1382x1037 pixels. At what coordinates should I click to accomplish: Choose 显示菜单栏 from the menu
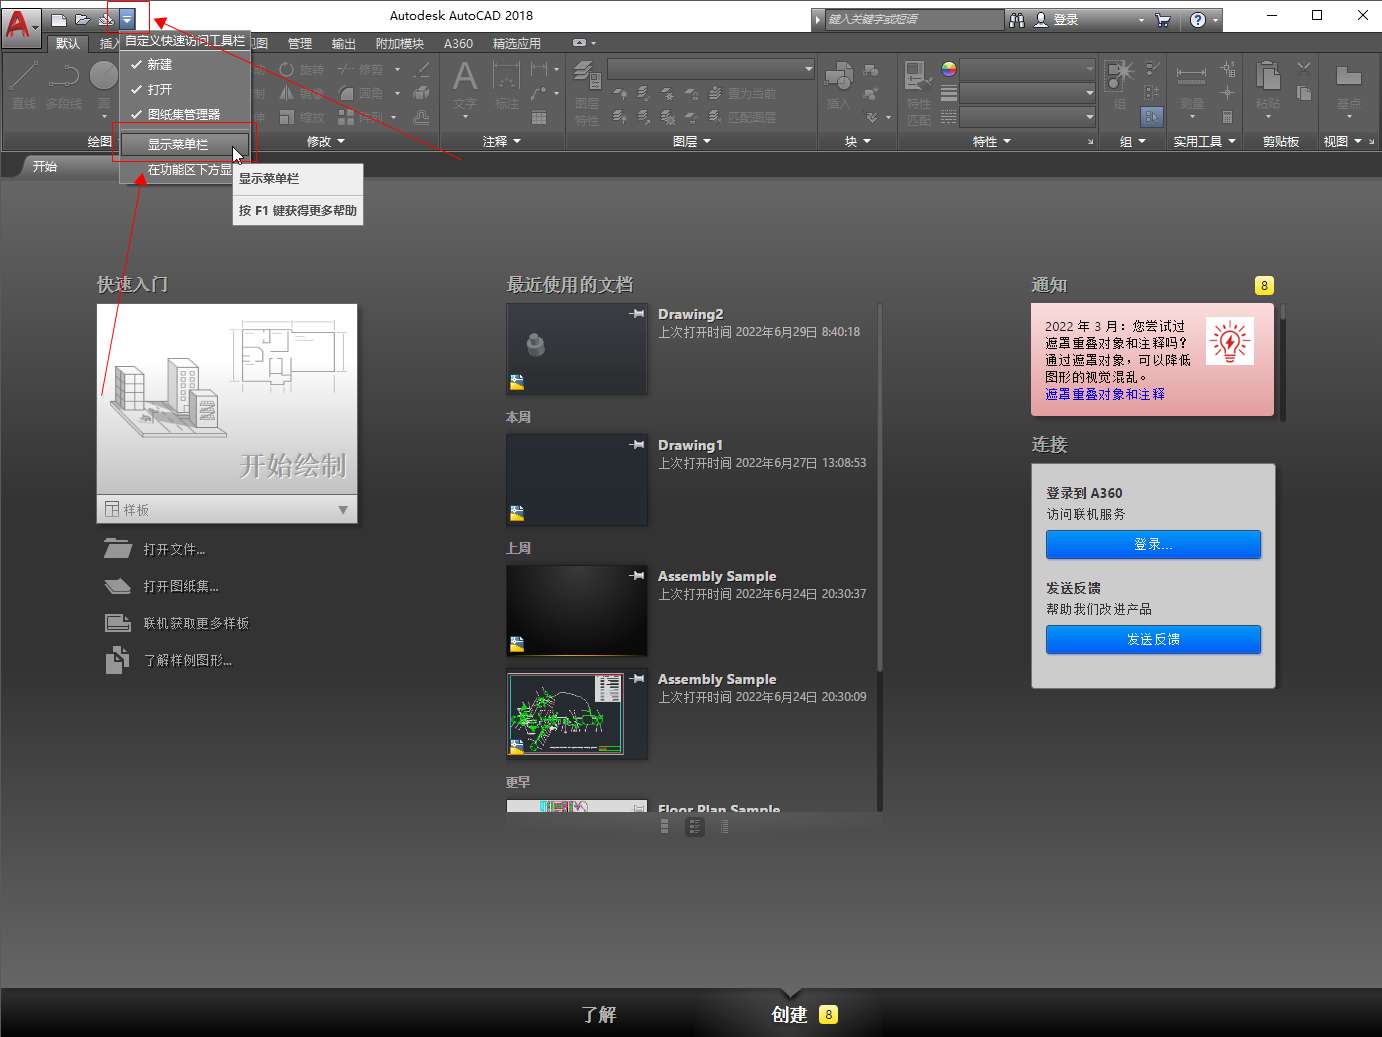click(185, 144)
